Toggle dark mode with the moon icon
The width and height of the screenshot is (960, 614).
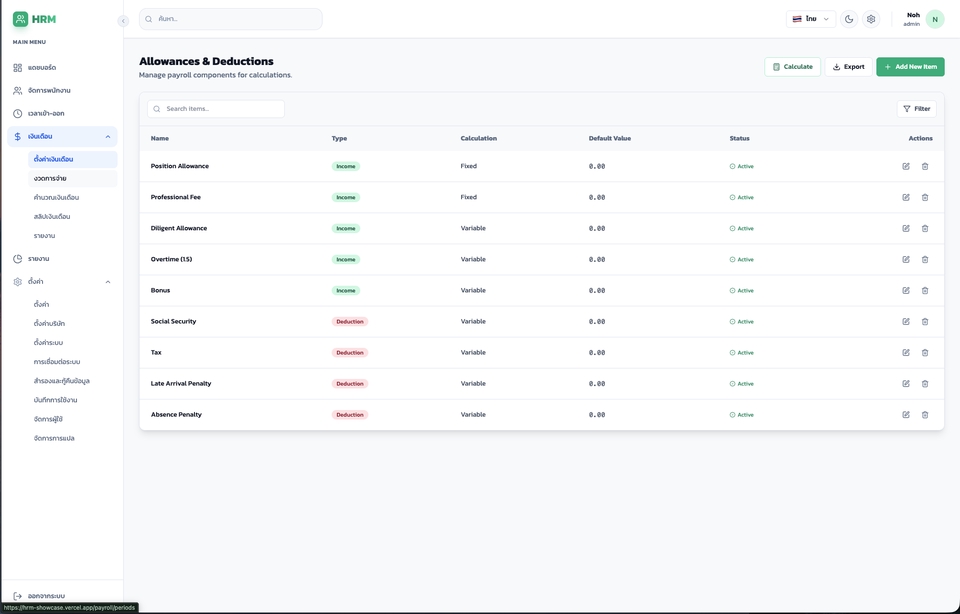point(849,19)
